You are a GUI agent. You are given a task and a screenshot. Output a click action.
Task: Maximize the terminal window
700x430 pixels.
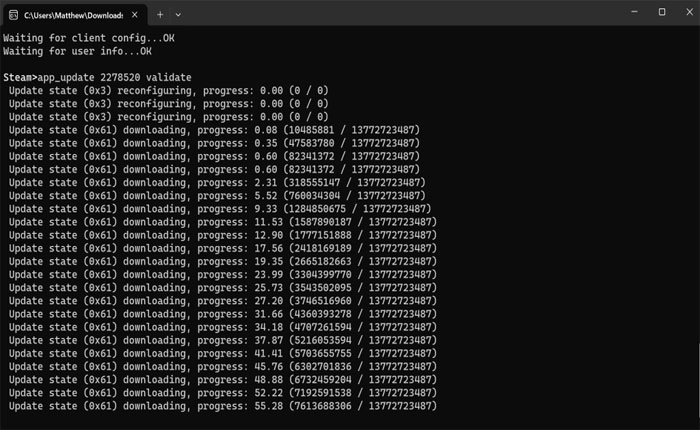(x=661, y=12)
